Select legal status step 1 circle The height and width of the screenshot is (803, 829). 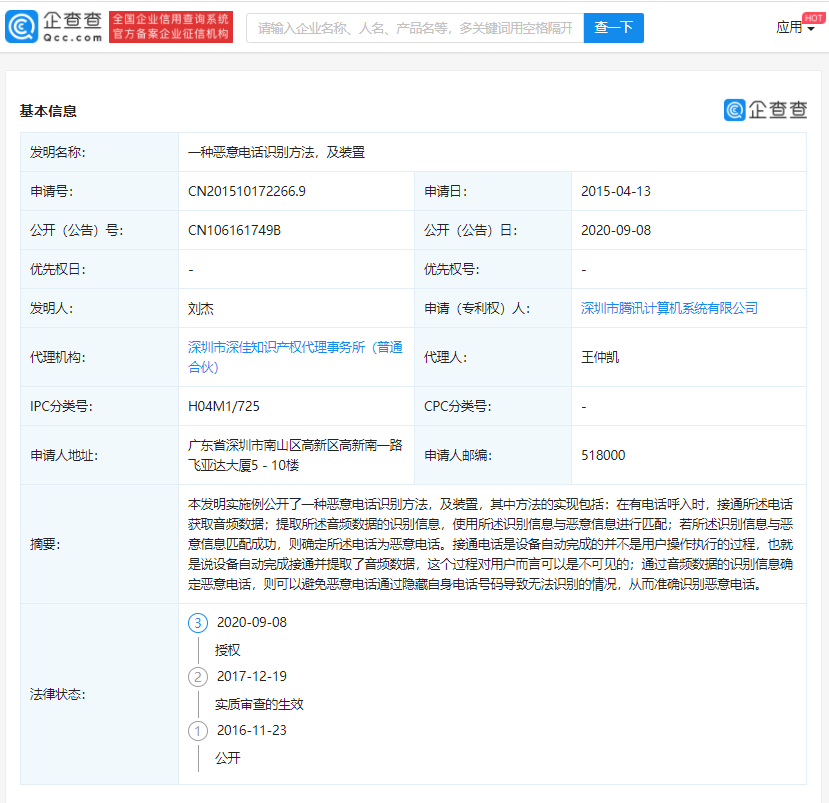(x=198, y=731)
